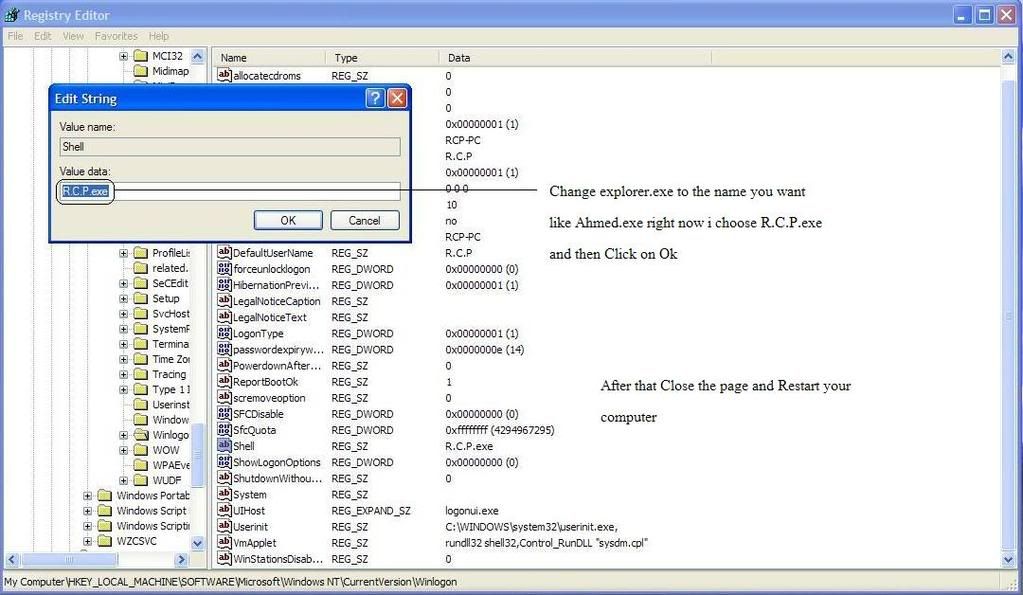This screenshot has height=595, width=1023.
Task: Click the VmApplet string value icon
Action: (224, 542)
